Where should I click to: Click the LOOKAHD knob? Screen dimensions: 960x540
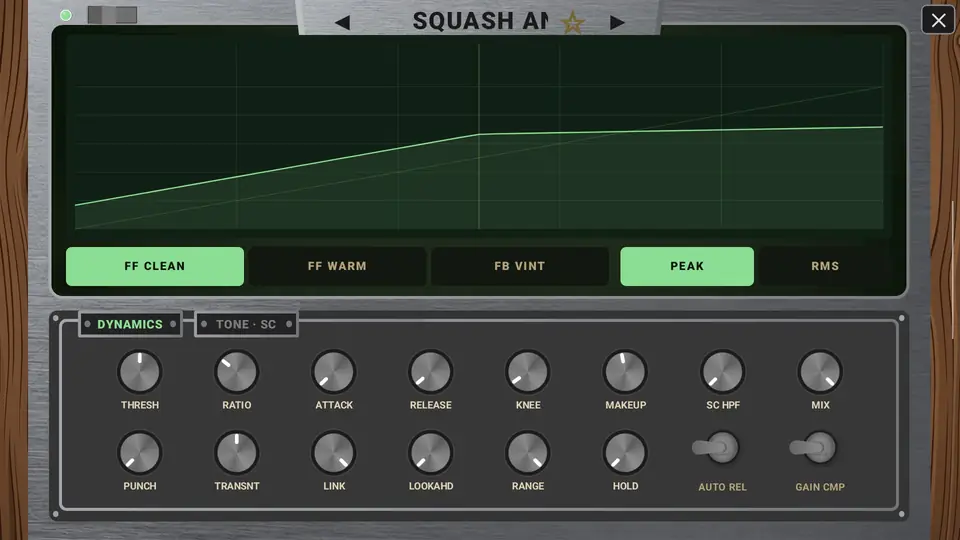point(430,453)
